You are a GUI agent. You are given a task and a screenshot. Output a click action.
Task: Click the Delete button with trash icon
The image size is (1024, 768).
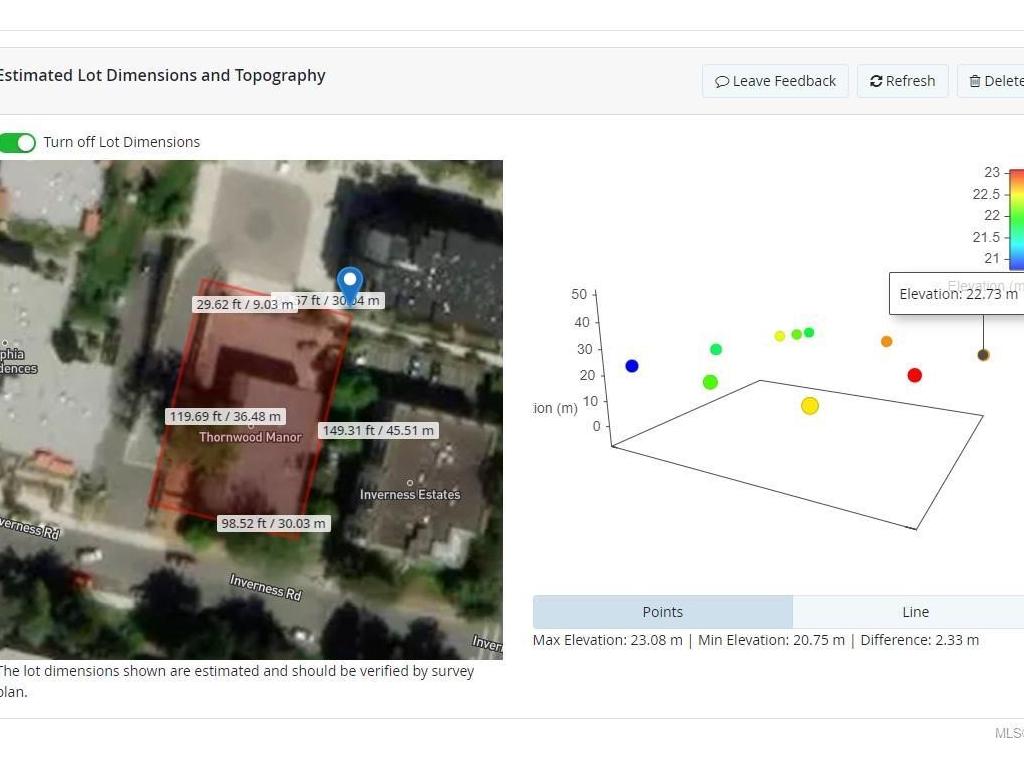pos(995,81)
